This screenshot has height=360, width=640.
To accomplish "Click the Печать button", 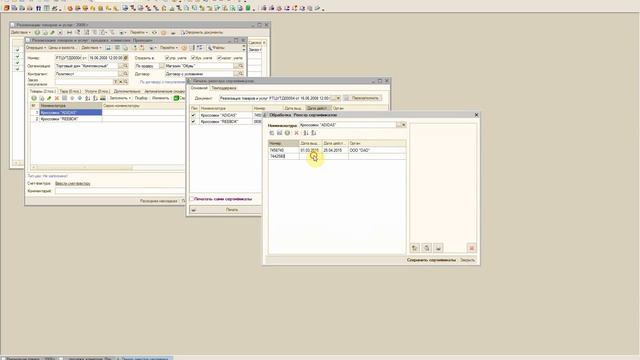I will coord(225,209).
